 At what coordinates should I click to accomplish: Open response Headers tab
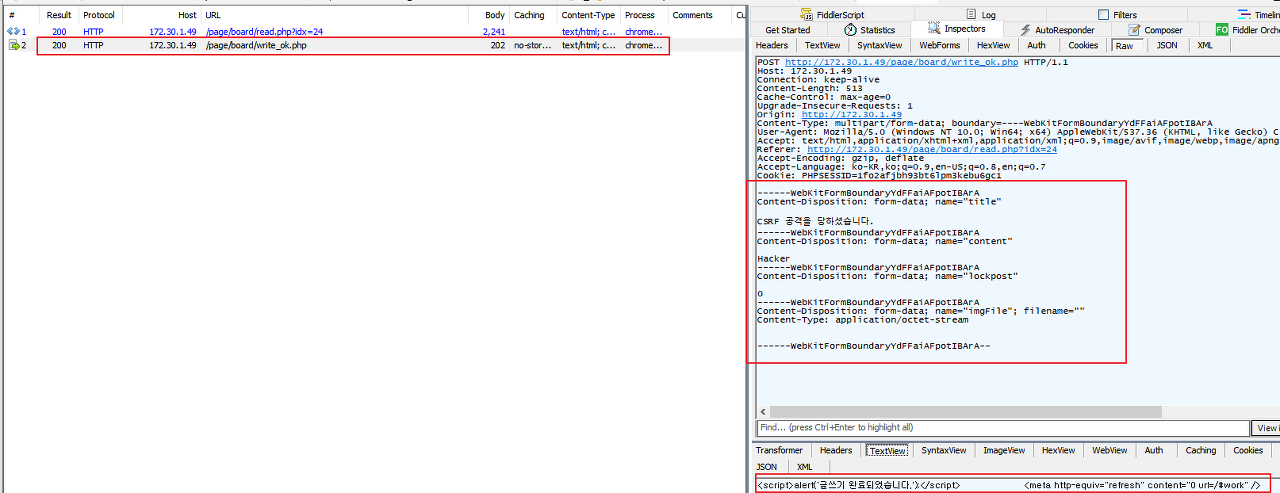(x=836, y=451)
